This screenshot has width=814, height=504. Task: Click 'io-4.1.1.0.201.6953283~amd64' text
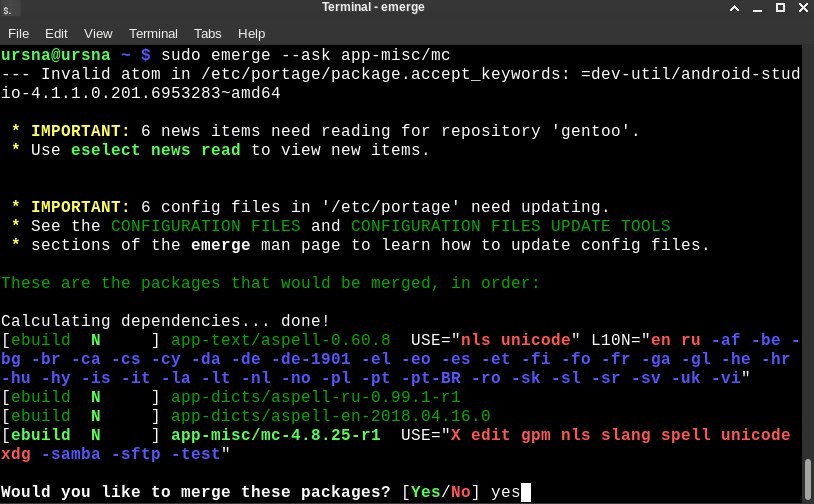[x=141, y=93]
